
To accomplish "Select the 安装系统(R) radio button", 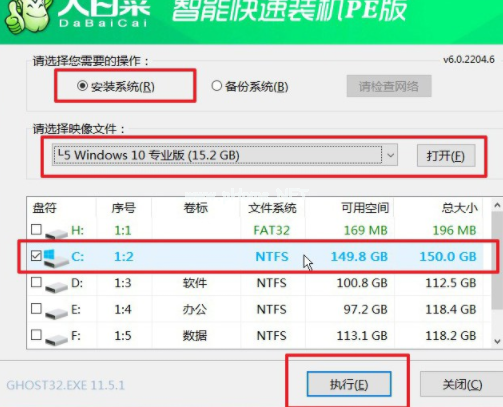I will [x=82, y=86].
